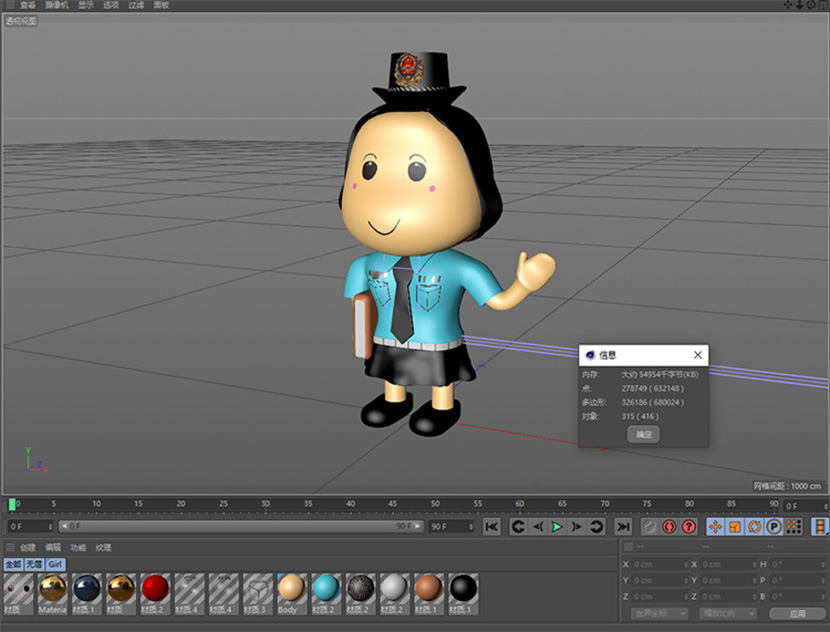The height and width of the screenshot is (632, 830).
Task: Open the 摄像机 viewport menu
Action: coord(56,5)
